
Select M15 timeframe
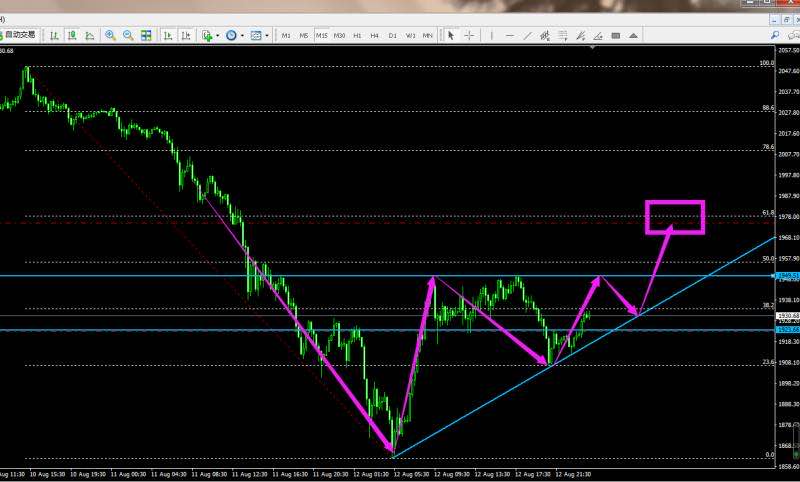tap(321, 35)
